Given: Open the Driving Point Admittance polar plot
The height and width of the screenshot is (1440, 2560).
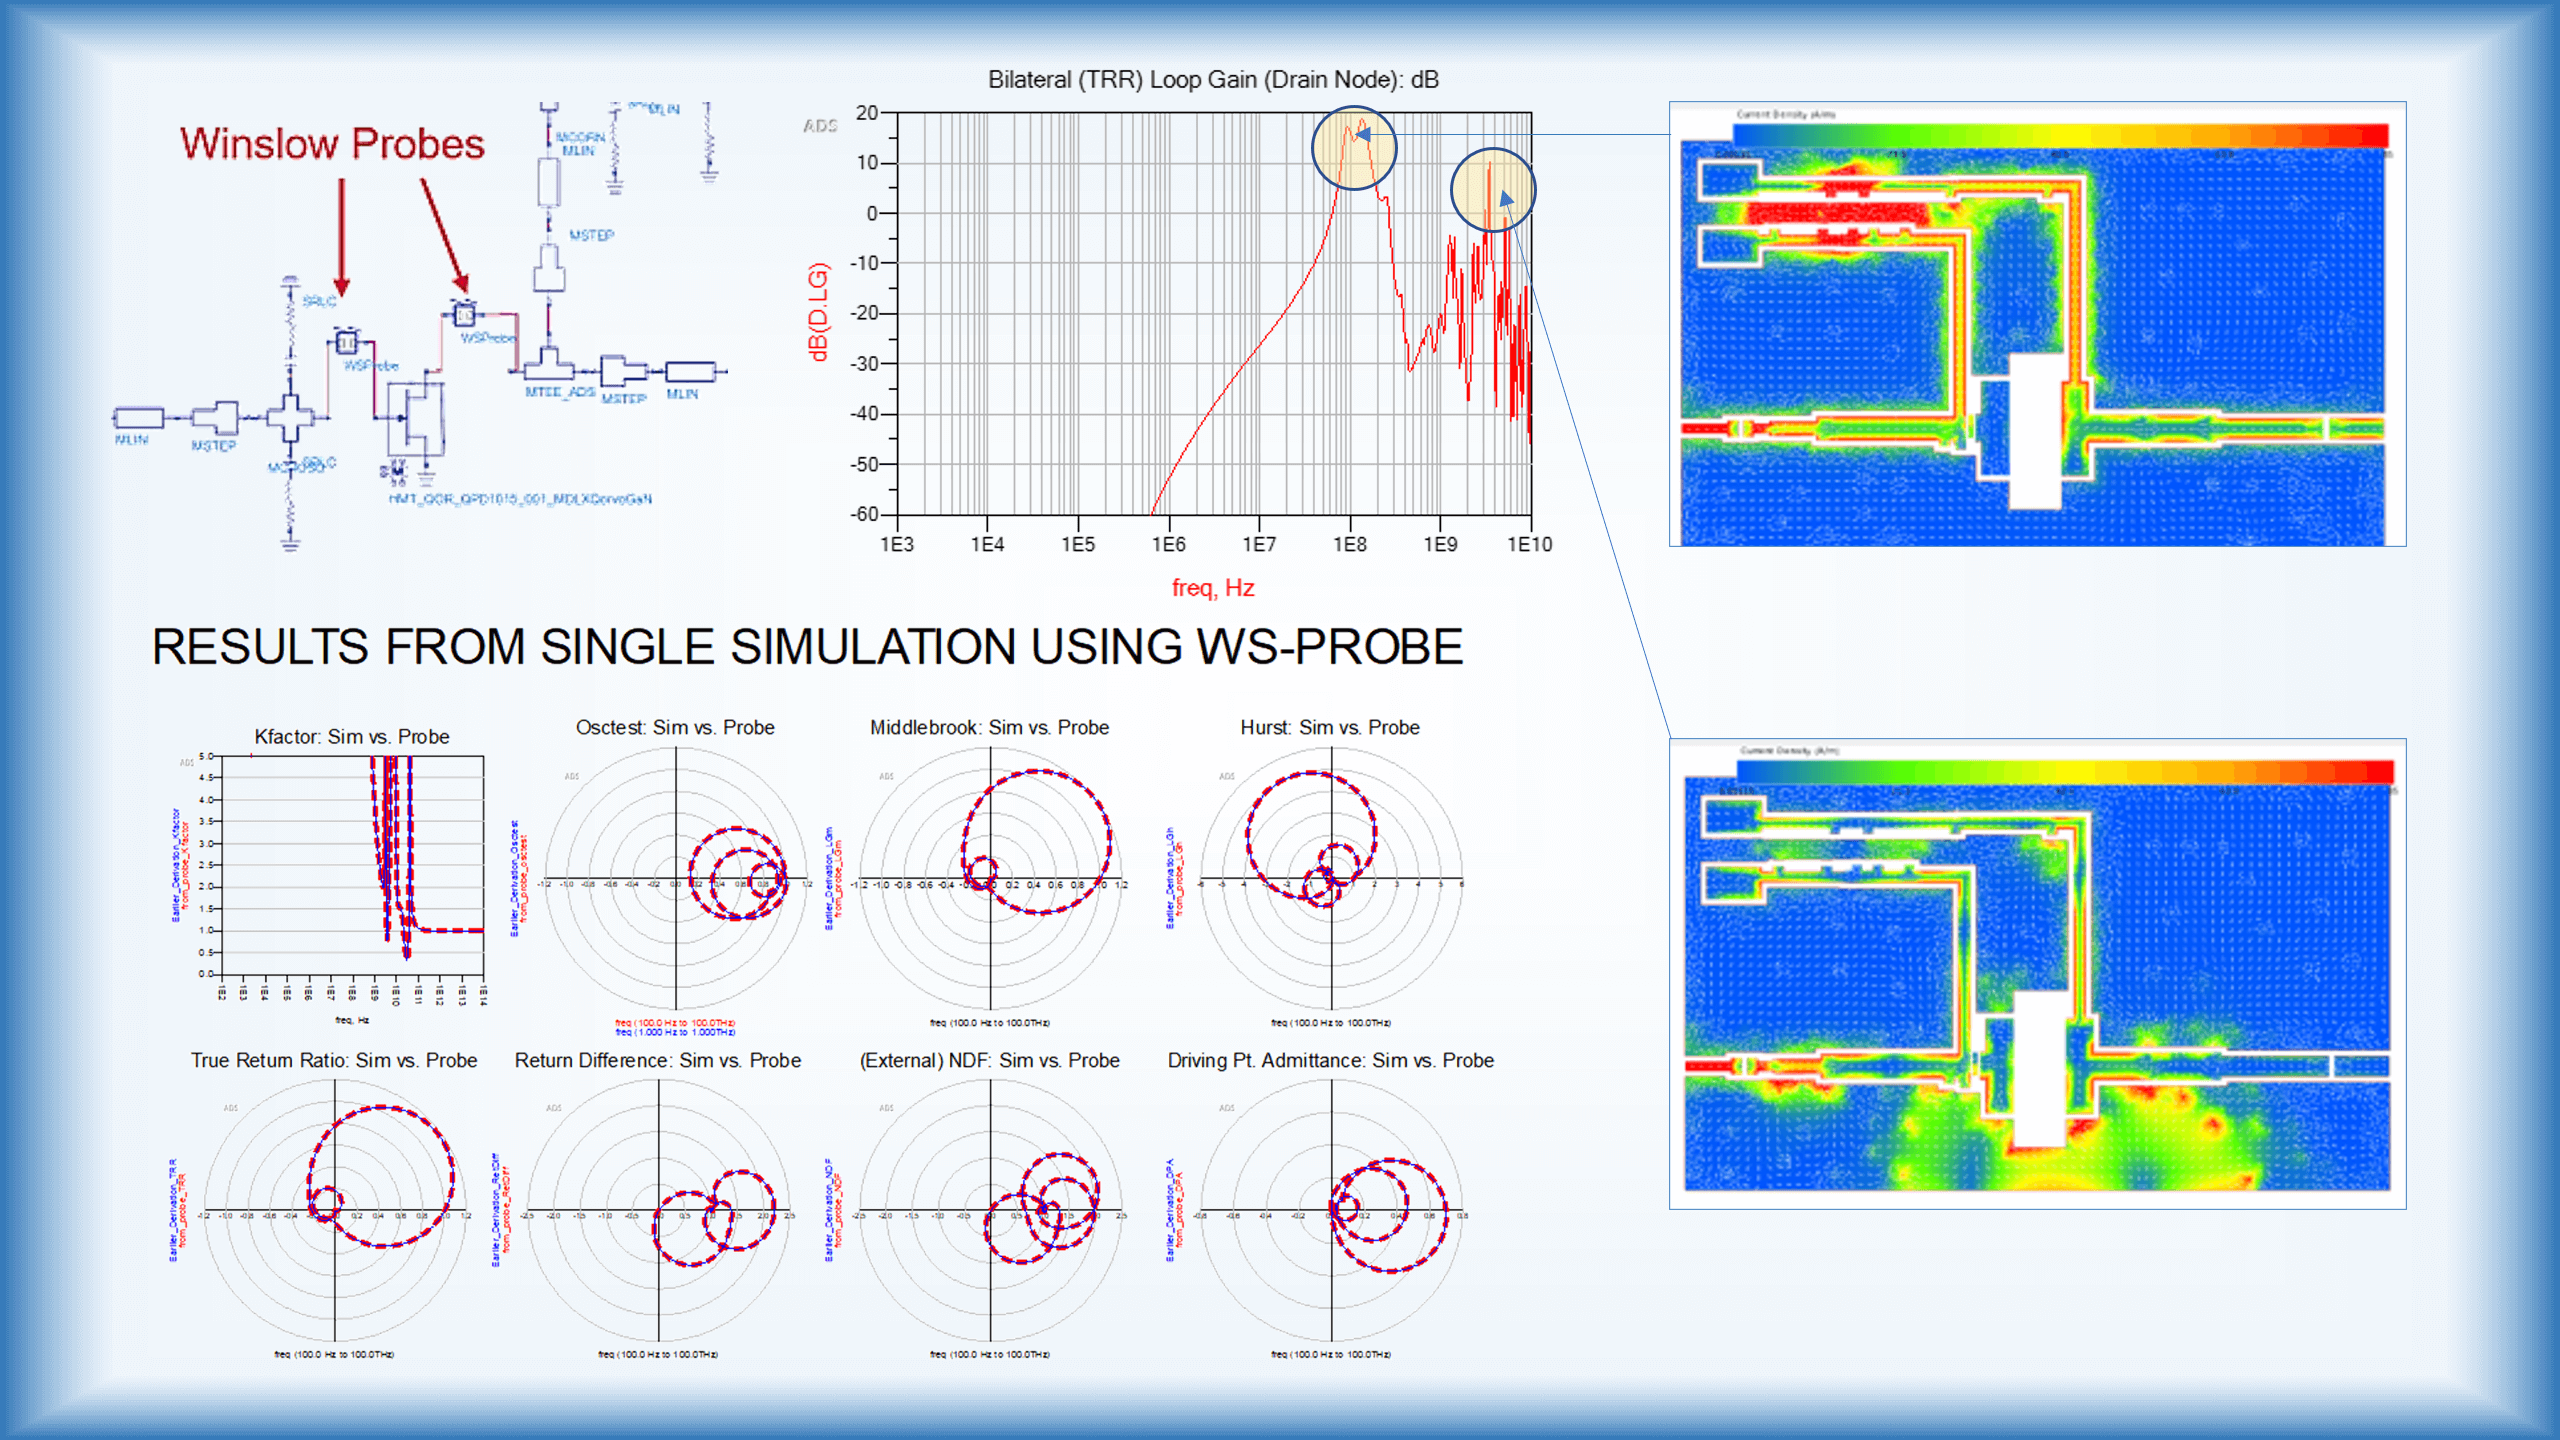Looking at the screenshot, I should coord(1331,1211).
